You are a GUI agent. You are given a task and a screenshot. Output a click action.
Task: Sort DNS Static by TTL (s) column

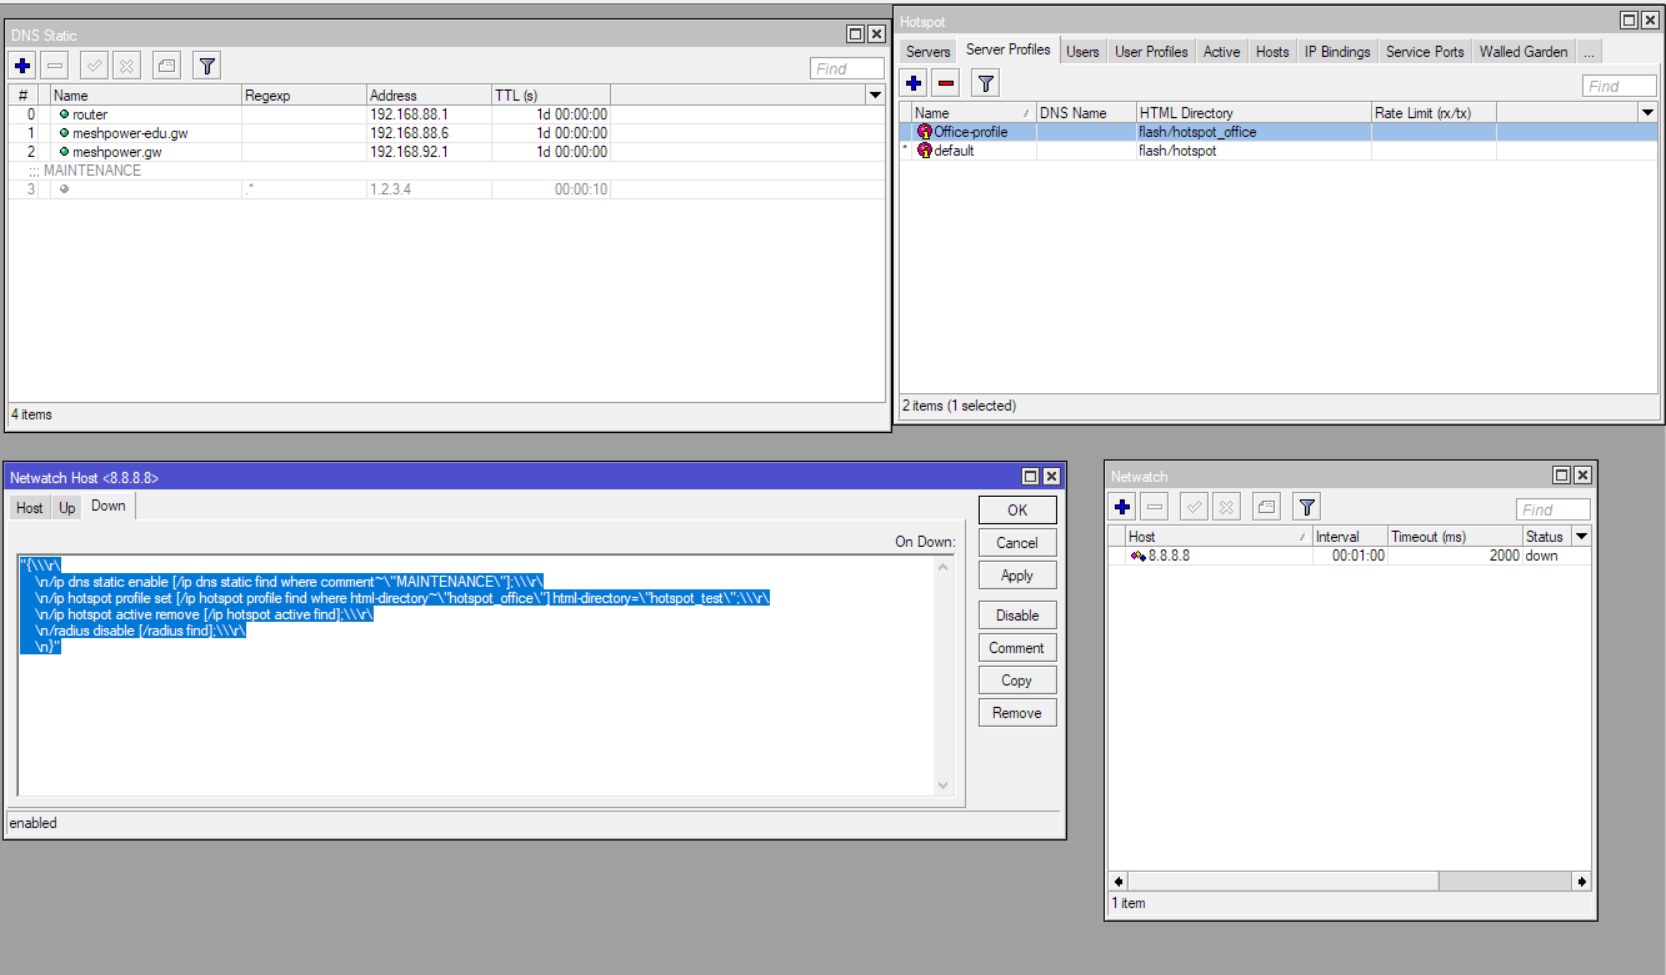tap(551, 95)
